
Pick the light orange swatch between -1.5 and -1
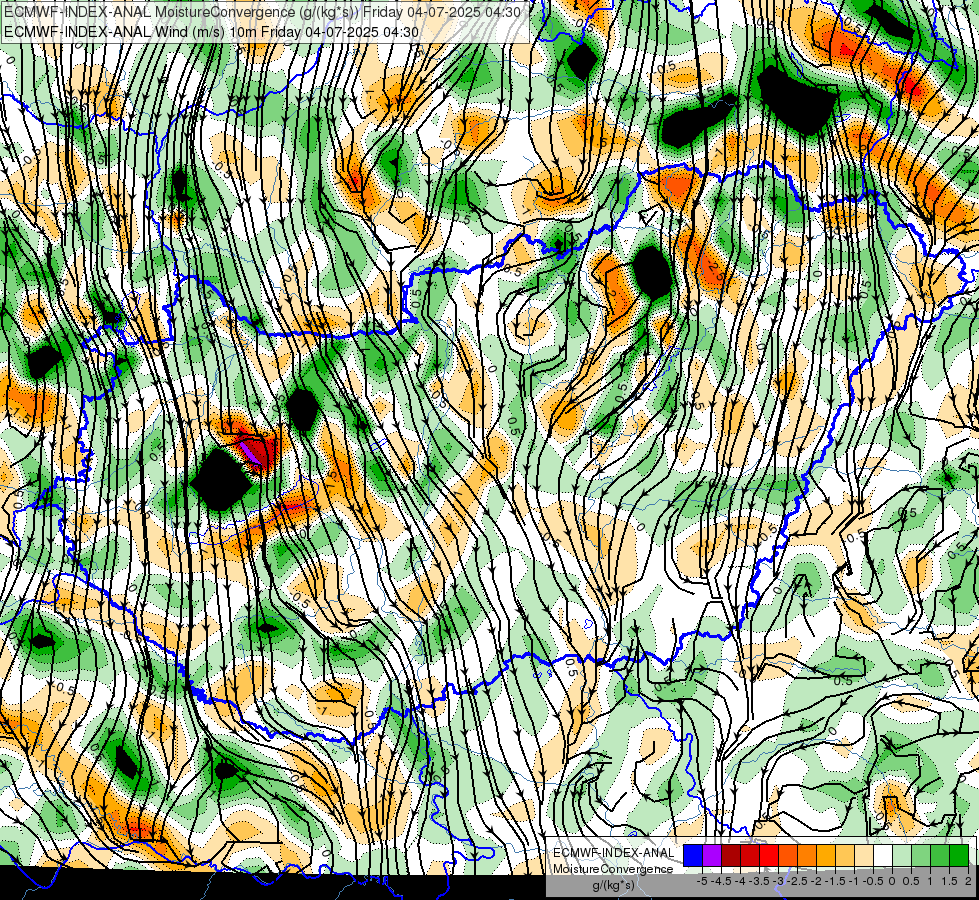point(845,856)
